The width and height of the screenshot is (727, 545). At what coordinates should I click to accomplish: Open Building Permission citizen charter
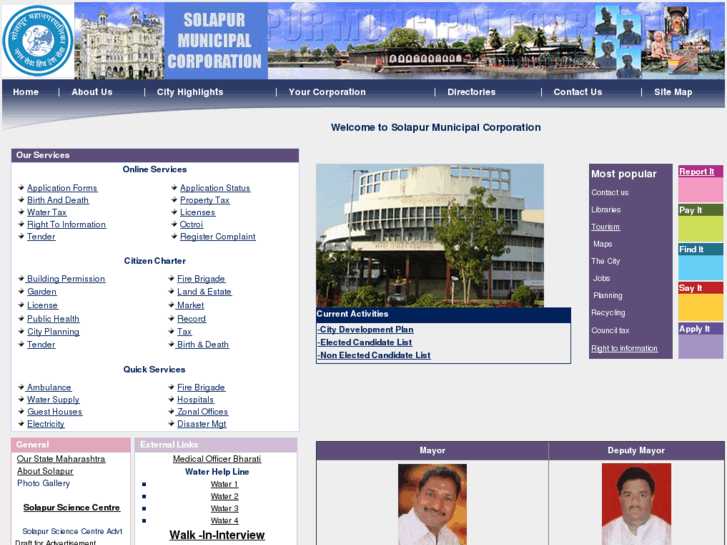click(x=66, y=278)
